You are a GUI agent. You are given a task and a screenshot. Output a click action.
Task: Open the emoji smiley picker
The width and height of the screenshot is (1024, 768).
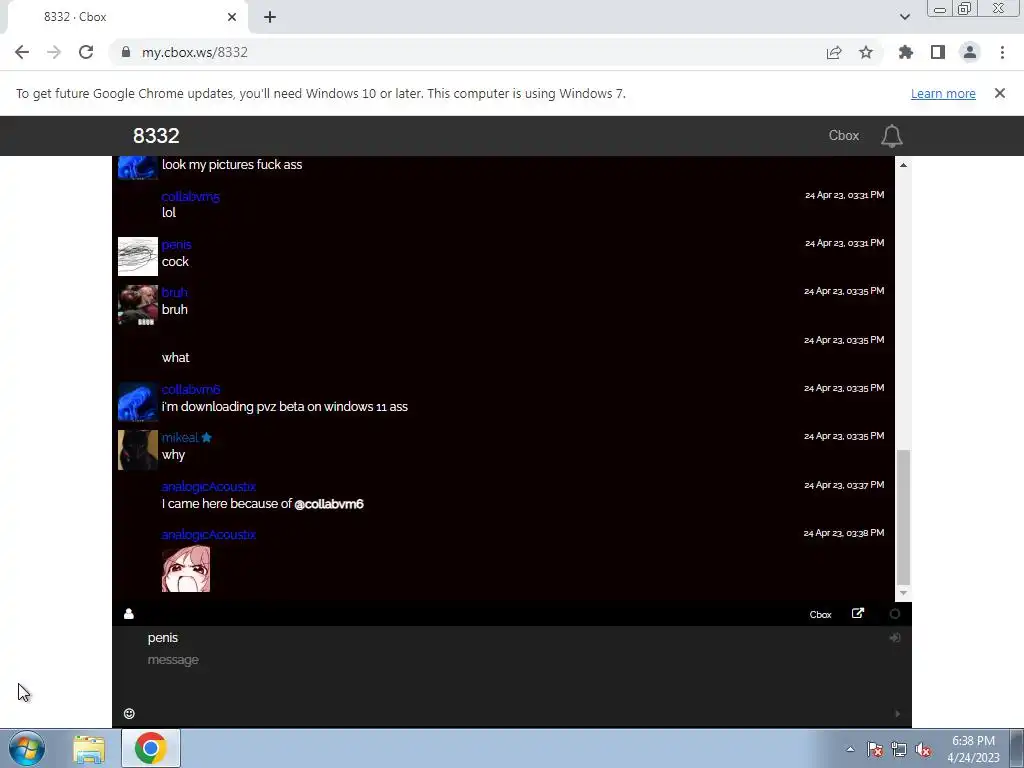(129, 714)
